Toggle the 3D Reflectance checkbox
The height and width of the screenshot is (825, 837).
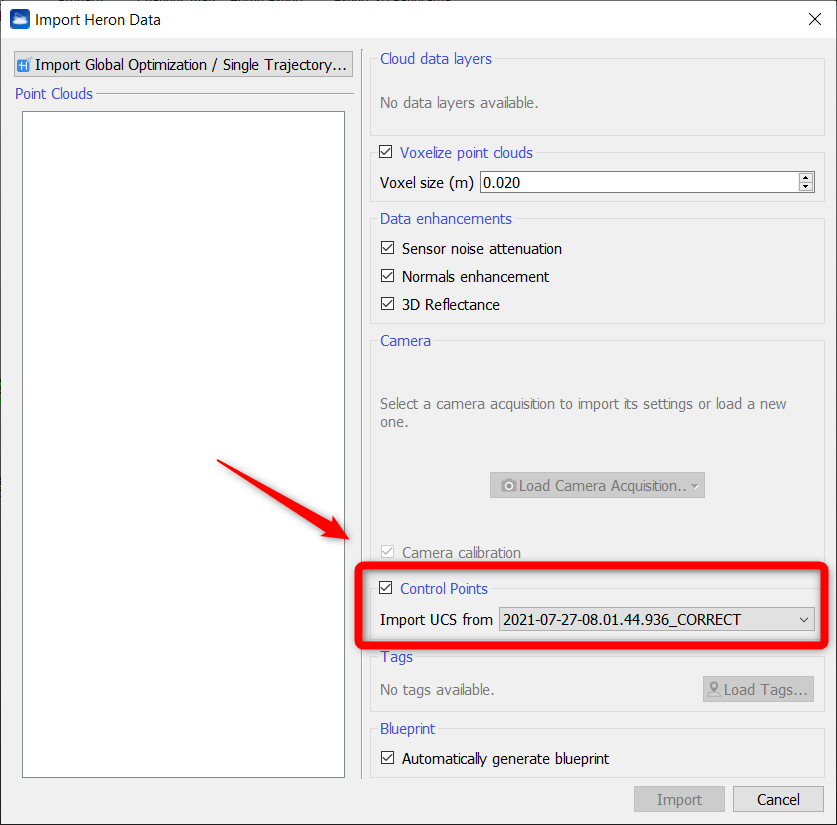(388, 305)
